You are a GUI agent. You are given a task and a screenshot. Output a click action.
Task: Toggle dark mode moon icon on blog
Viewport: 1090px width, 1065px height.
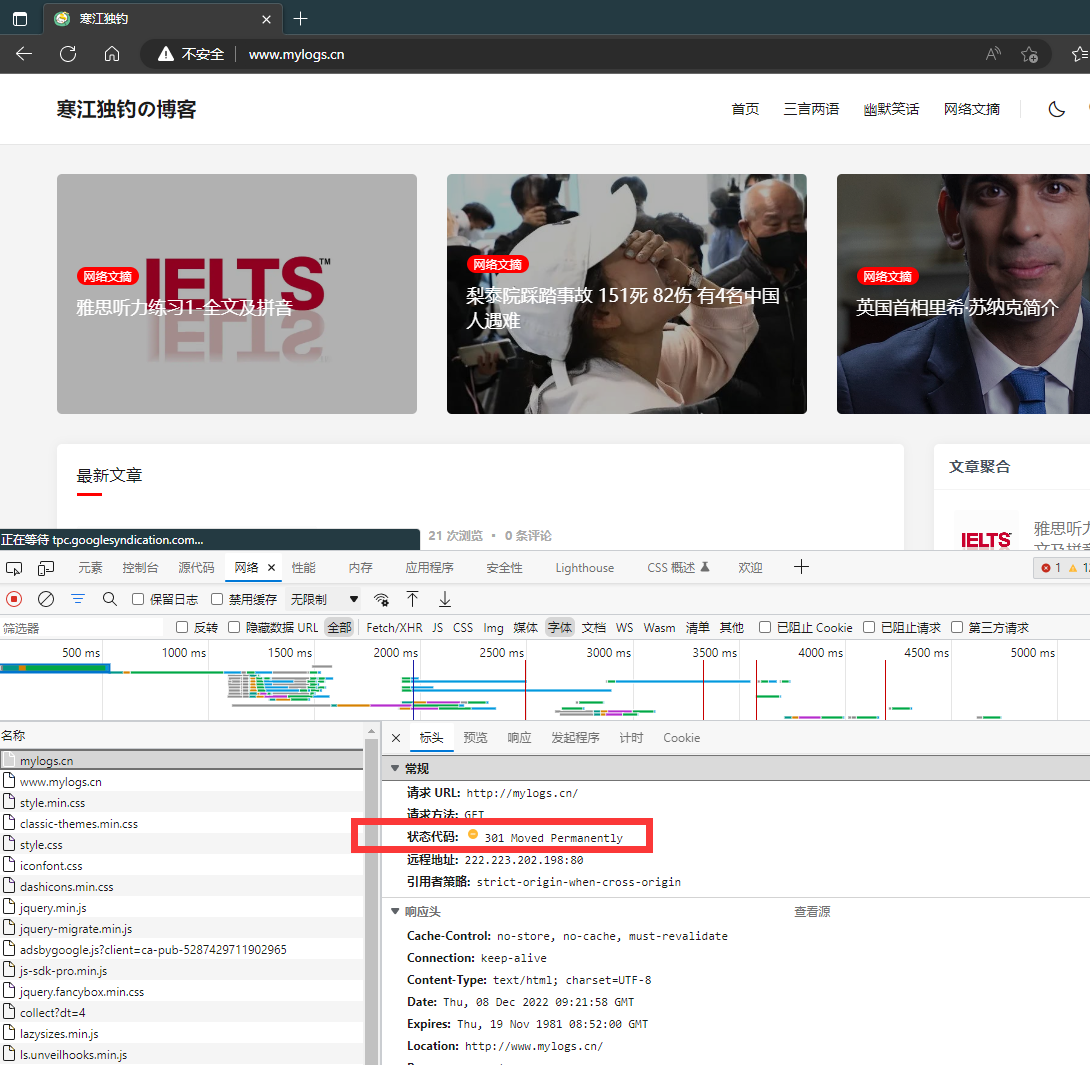coord(1057,109)
